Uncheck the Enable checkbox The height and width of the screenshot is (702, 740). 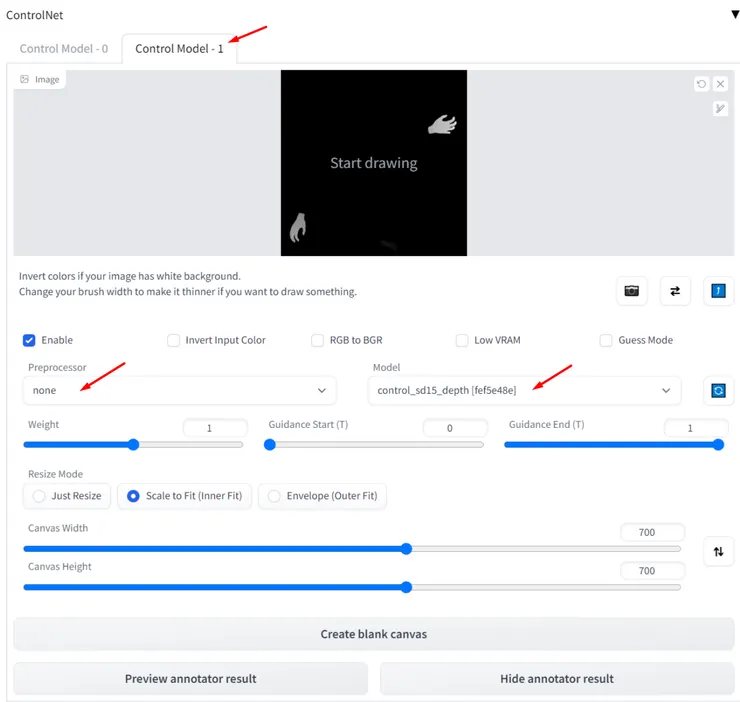pyautogui.click(x=29, y=340)
